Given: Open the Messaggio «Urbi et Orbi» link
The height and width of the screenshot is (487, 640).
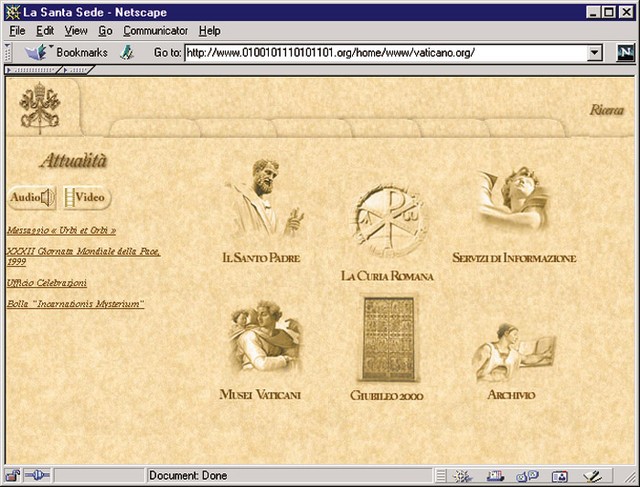Looking at the screenshot, I should pos(61,230).
